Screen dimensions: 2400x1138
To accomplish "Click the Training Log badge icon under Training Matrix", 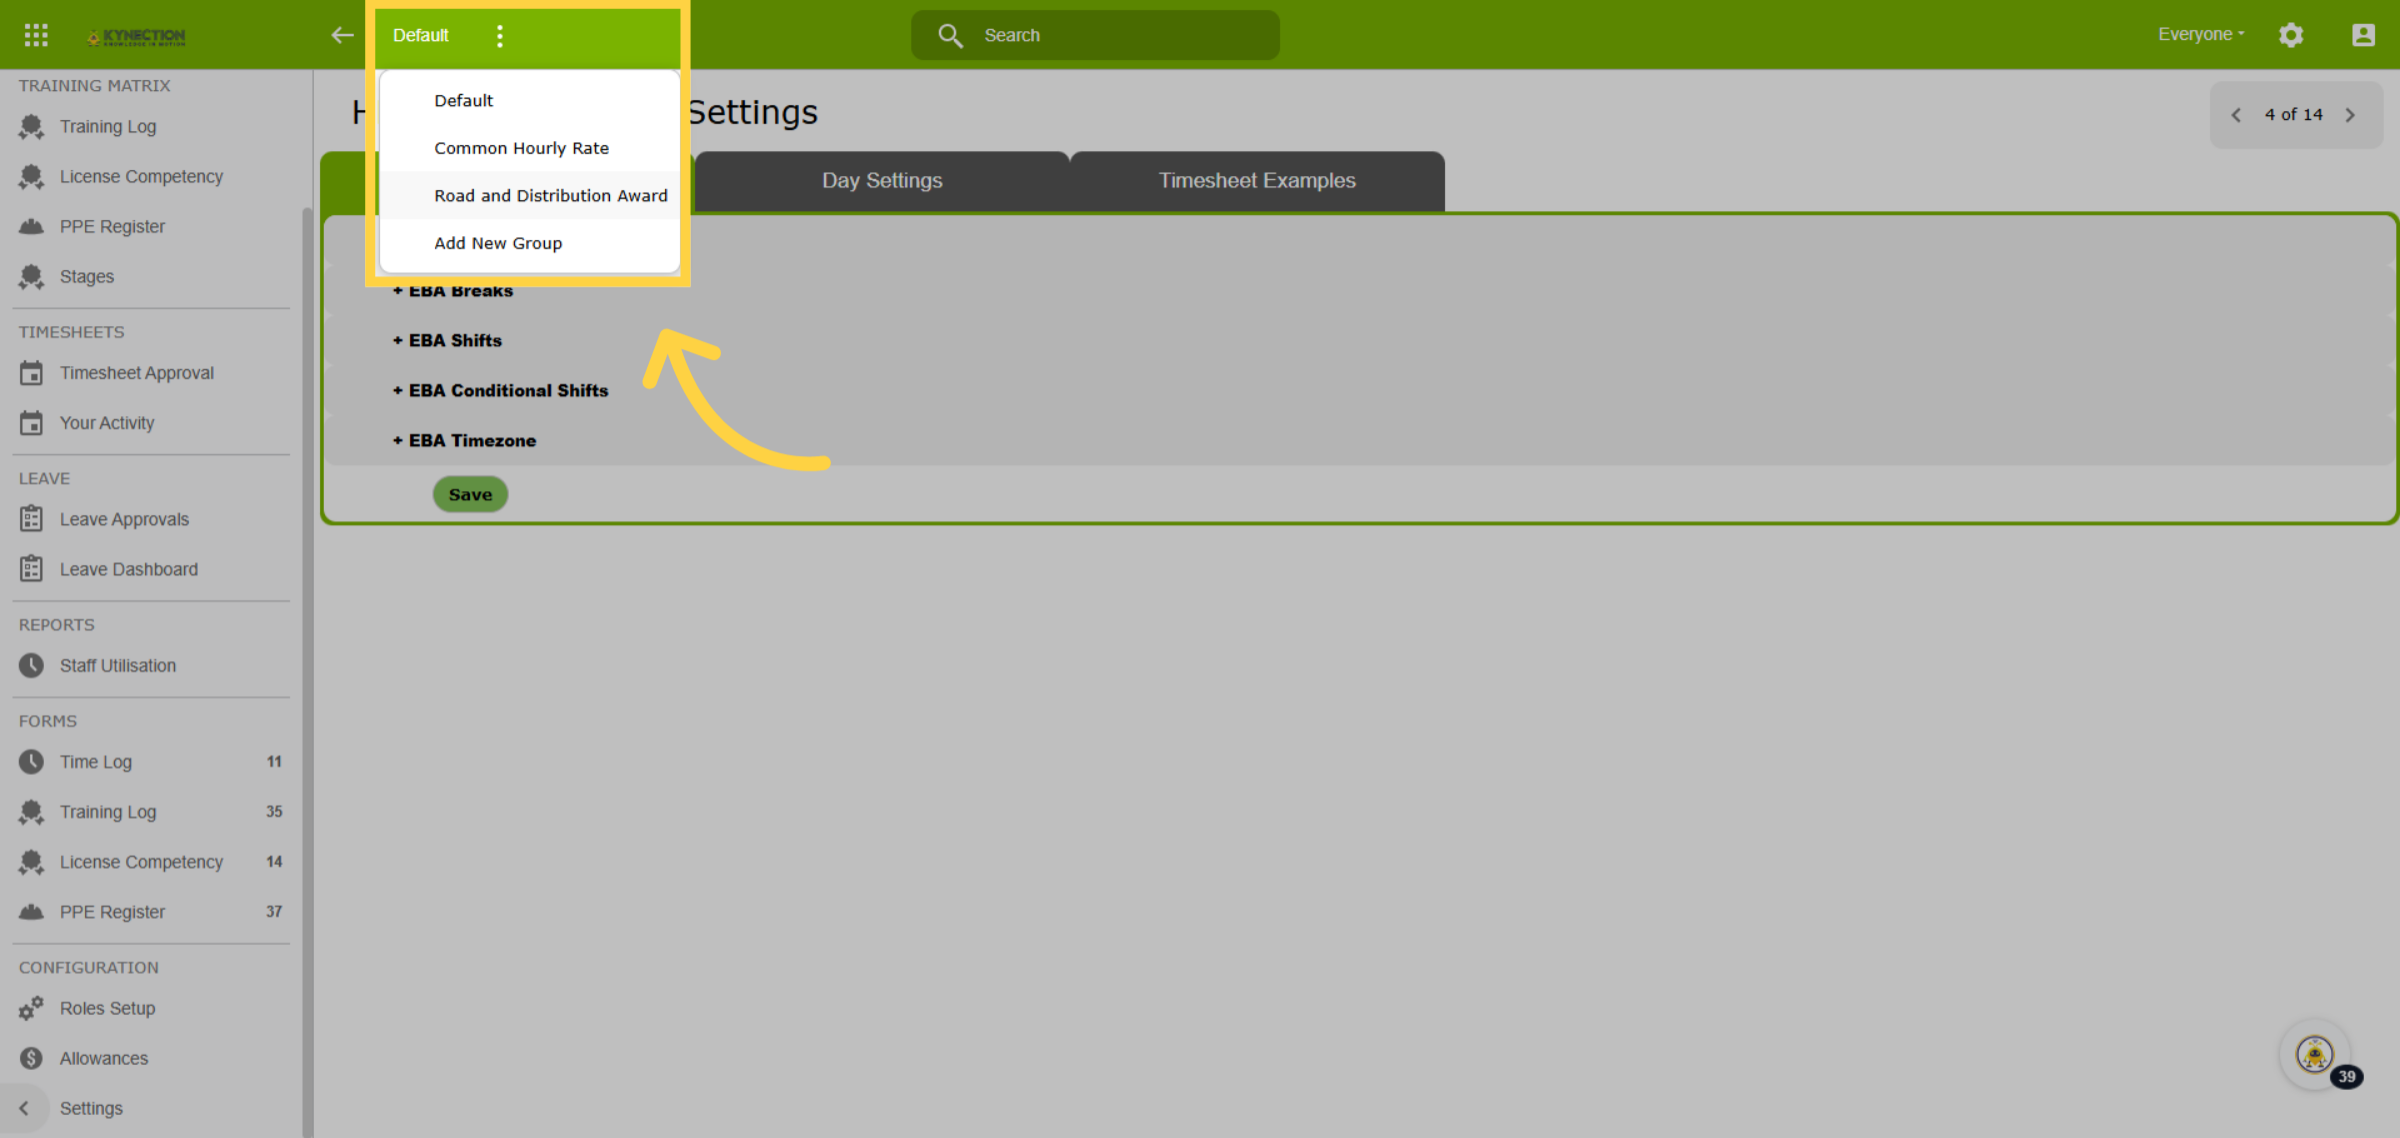I will pyautogui.click(x=31, y=127).
